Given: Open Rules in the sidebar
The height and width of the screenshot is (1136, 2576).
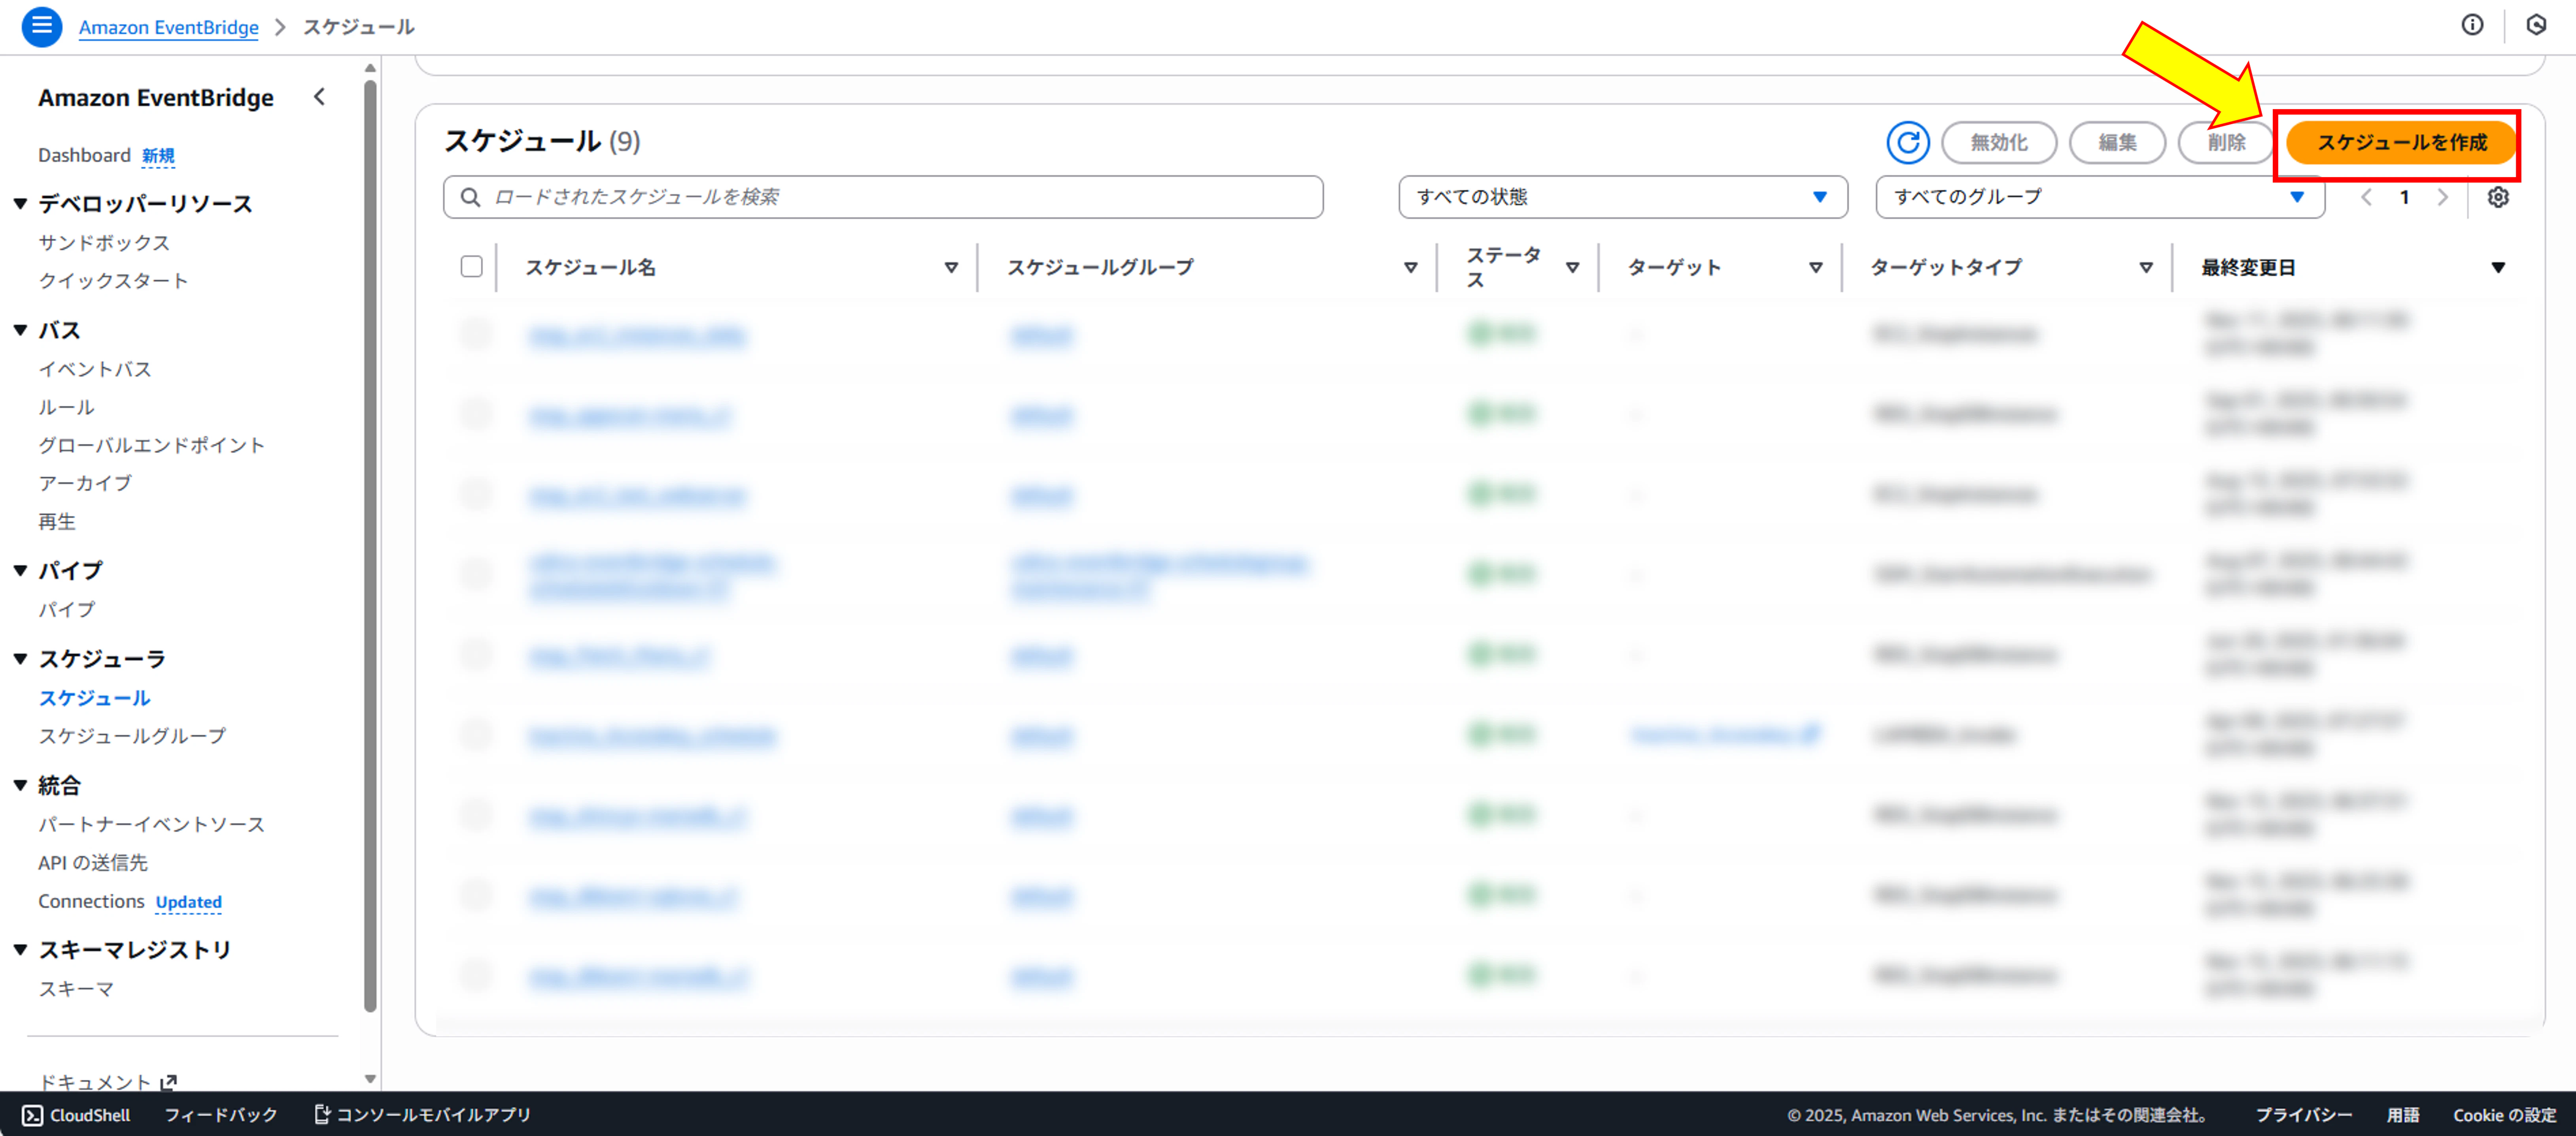Looking at the screenshot, I should pos(66,407).
